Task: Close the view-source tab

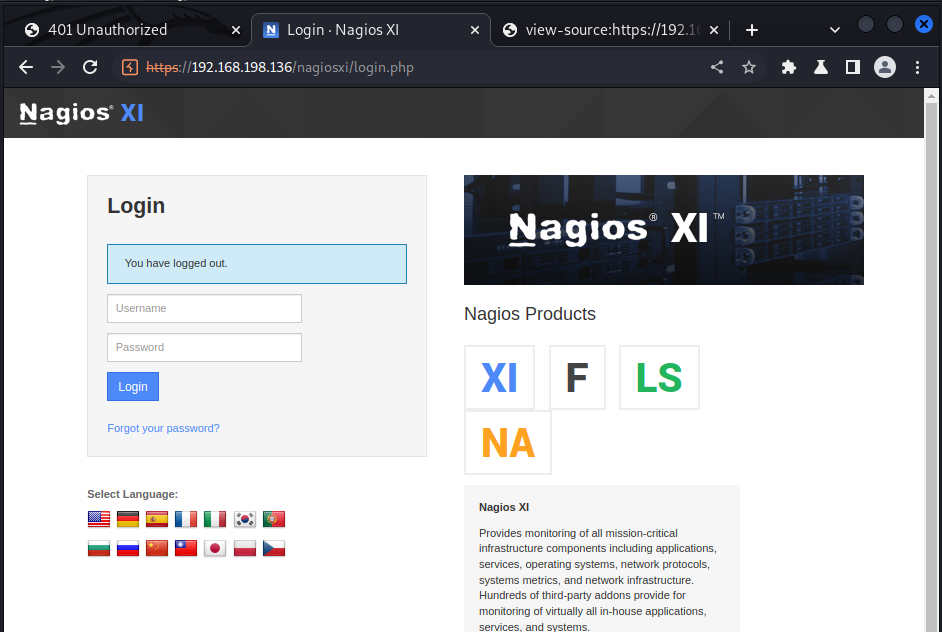Action: pos(714,30)
